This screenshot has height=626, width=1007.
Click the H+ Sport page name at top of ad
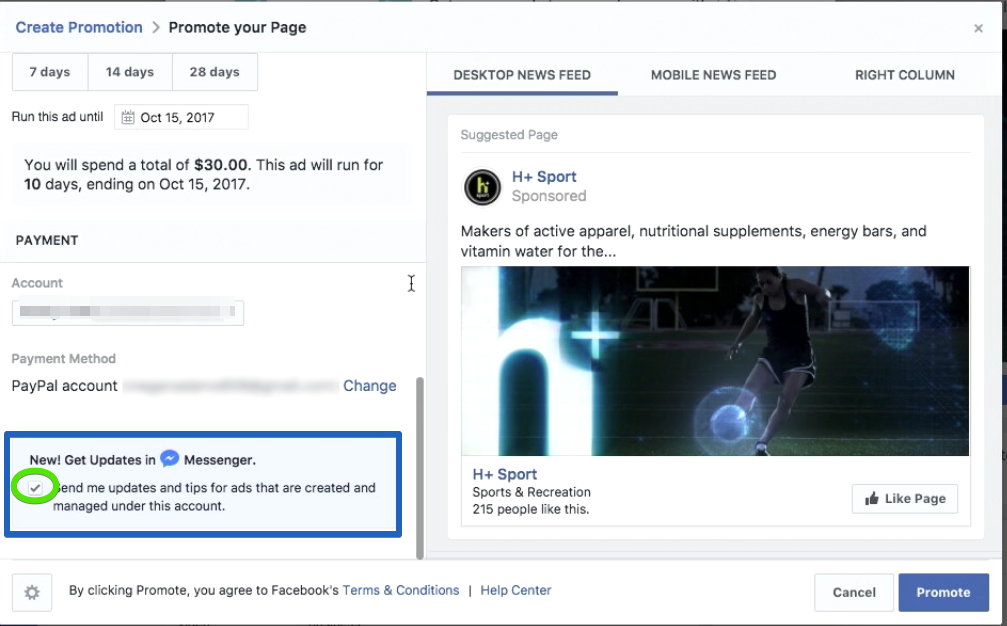(544, 177)
